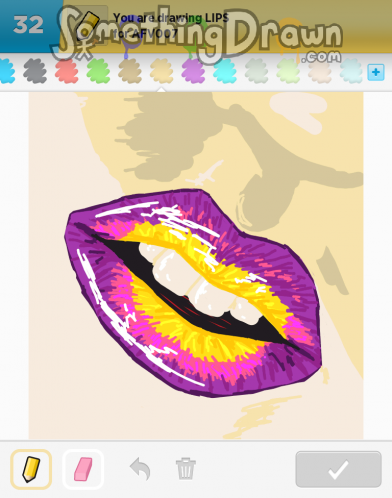Select the cyan color swatch
The height and width of the screenshot is (498, 392).
(225, 71)
